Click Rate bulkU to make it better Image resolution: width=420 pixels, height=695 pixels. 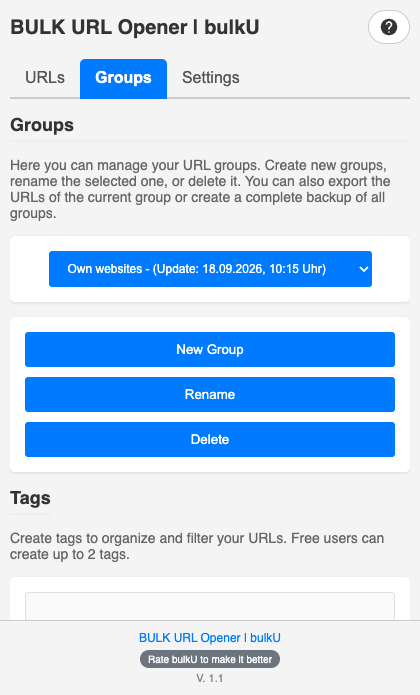[210, 659]
